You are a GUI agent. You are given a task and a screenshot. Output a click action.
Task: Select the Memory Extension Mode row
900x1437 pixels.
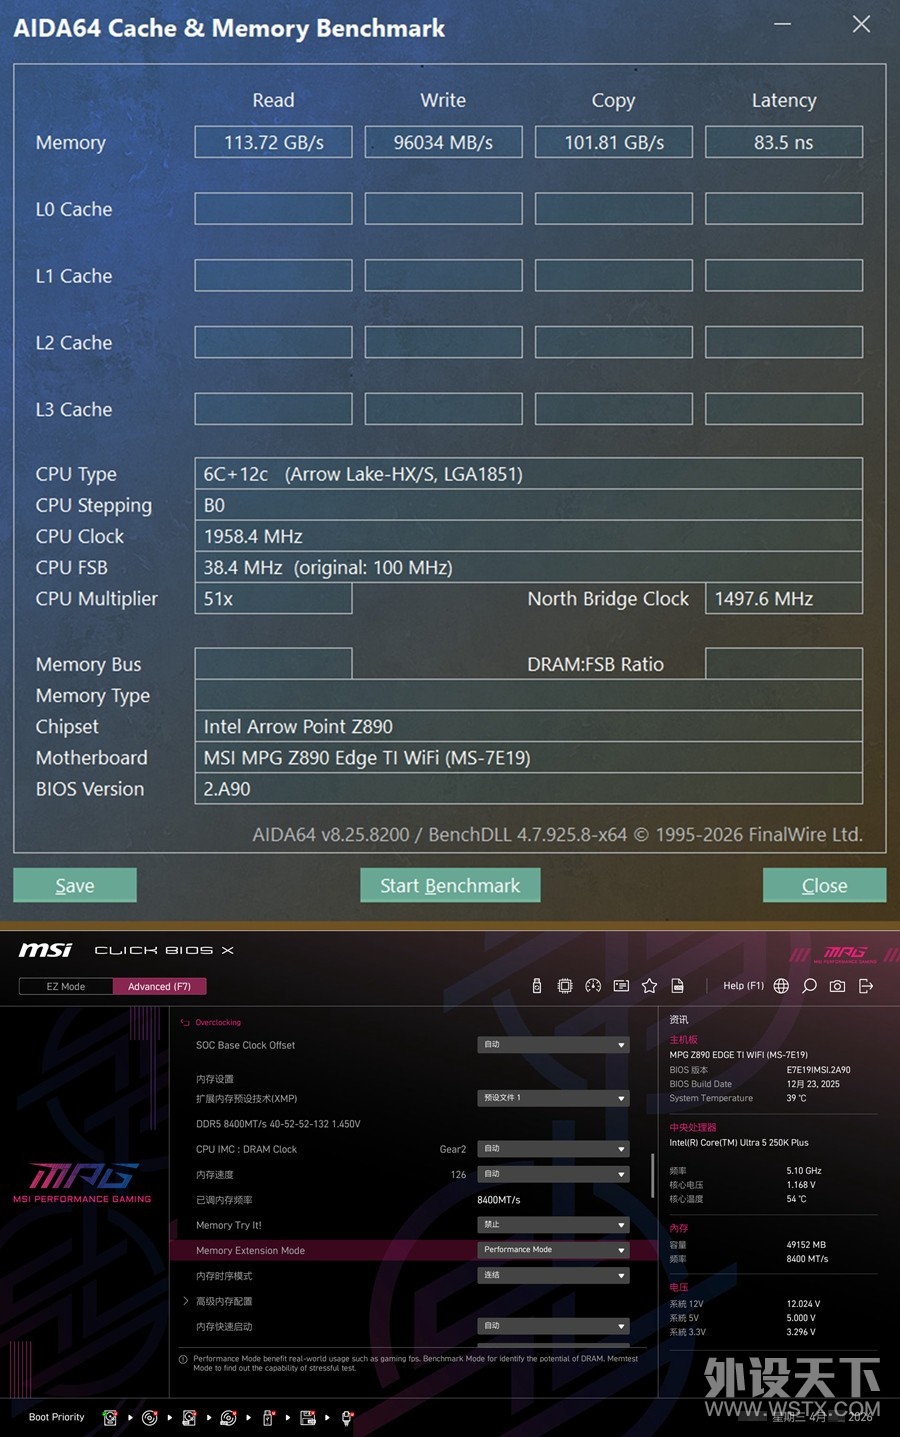click(412, 1250)
